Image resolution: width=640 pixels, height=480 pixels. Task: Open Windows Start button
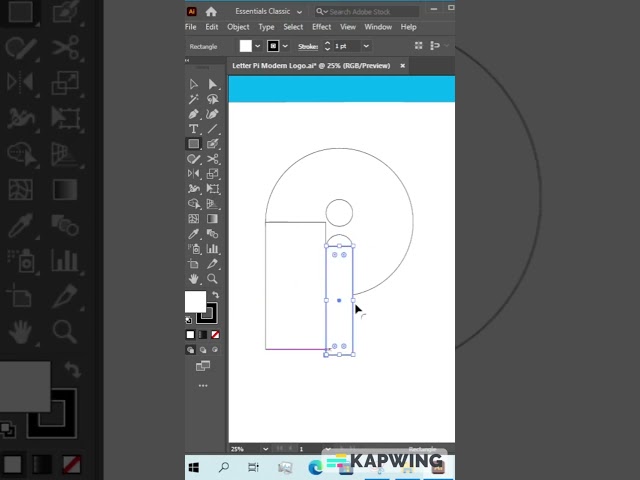[x=194, y=467]
